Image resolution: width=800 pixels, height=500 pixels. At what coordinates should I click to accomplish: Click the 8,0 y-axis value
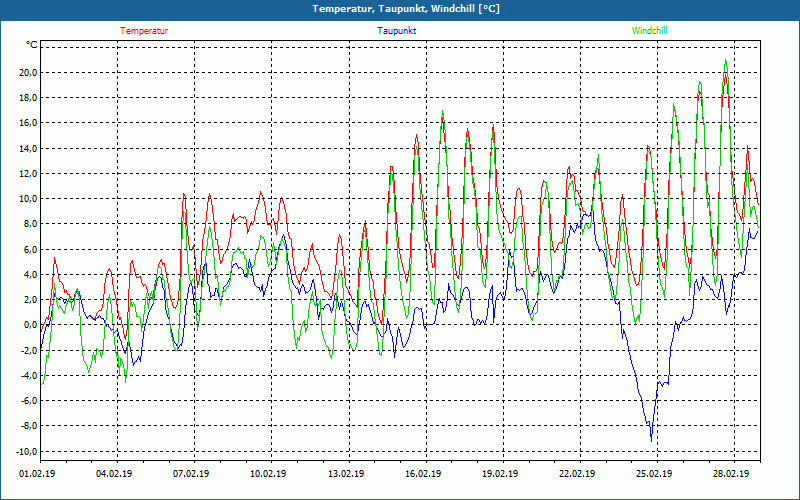tap(30, 223)
